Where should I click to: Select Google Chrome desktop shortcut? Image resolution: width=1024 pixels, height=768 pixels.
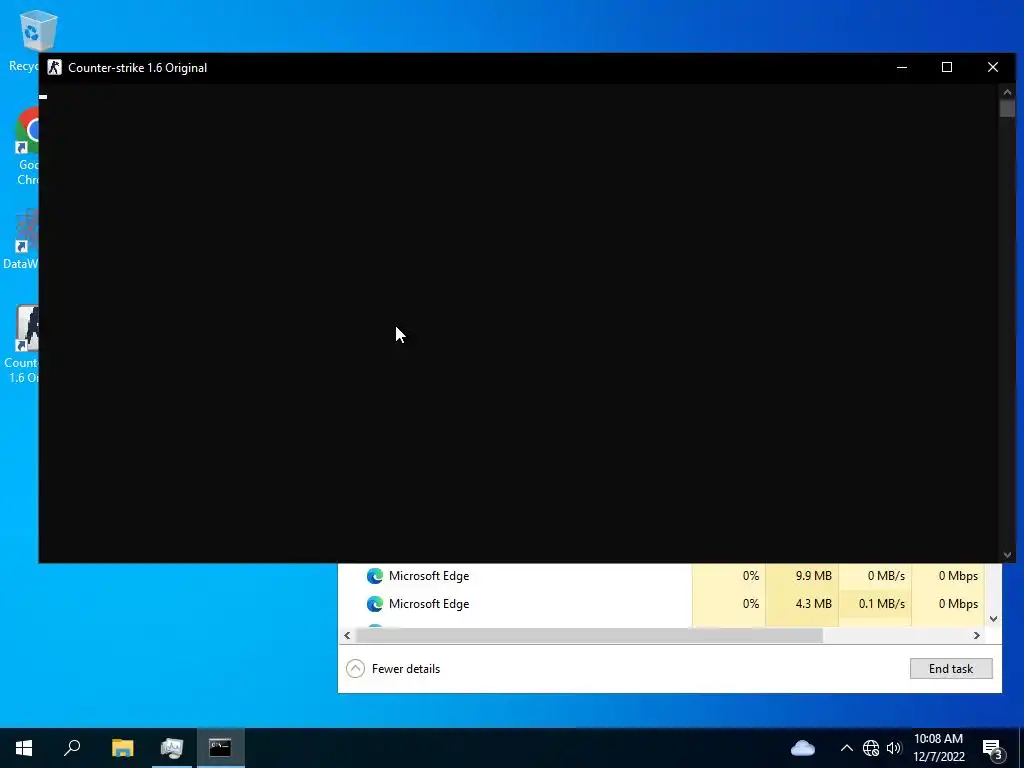[27, 146]
